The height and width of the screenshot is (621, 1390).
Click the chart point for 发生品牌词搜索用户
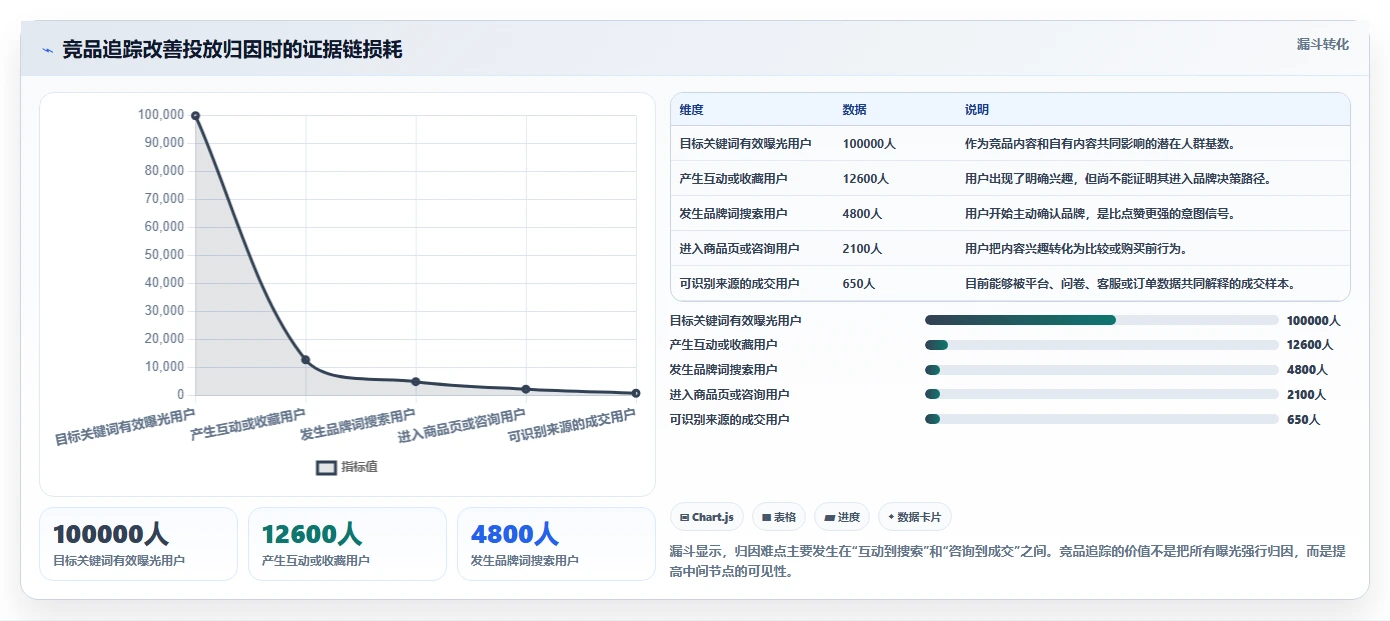(x=416, y=382)
